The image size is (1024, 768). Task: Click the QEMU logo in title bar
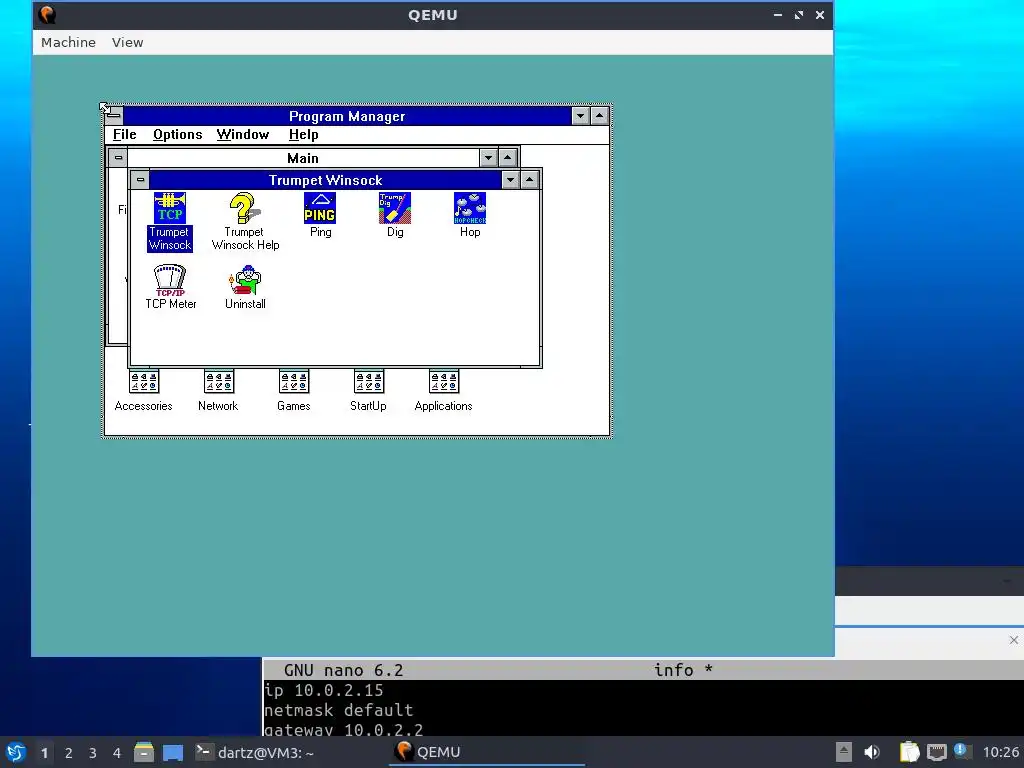(47, 14)
